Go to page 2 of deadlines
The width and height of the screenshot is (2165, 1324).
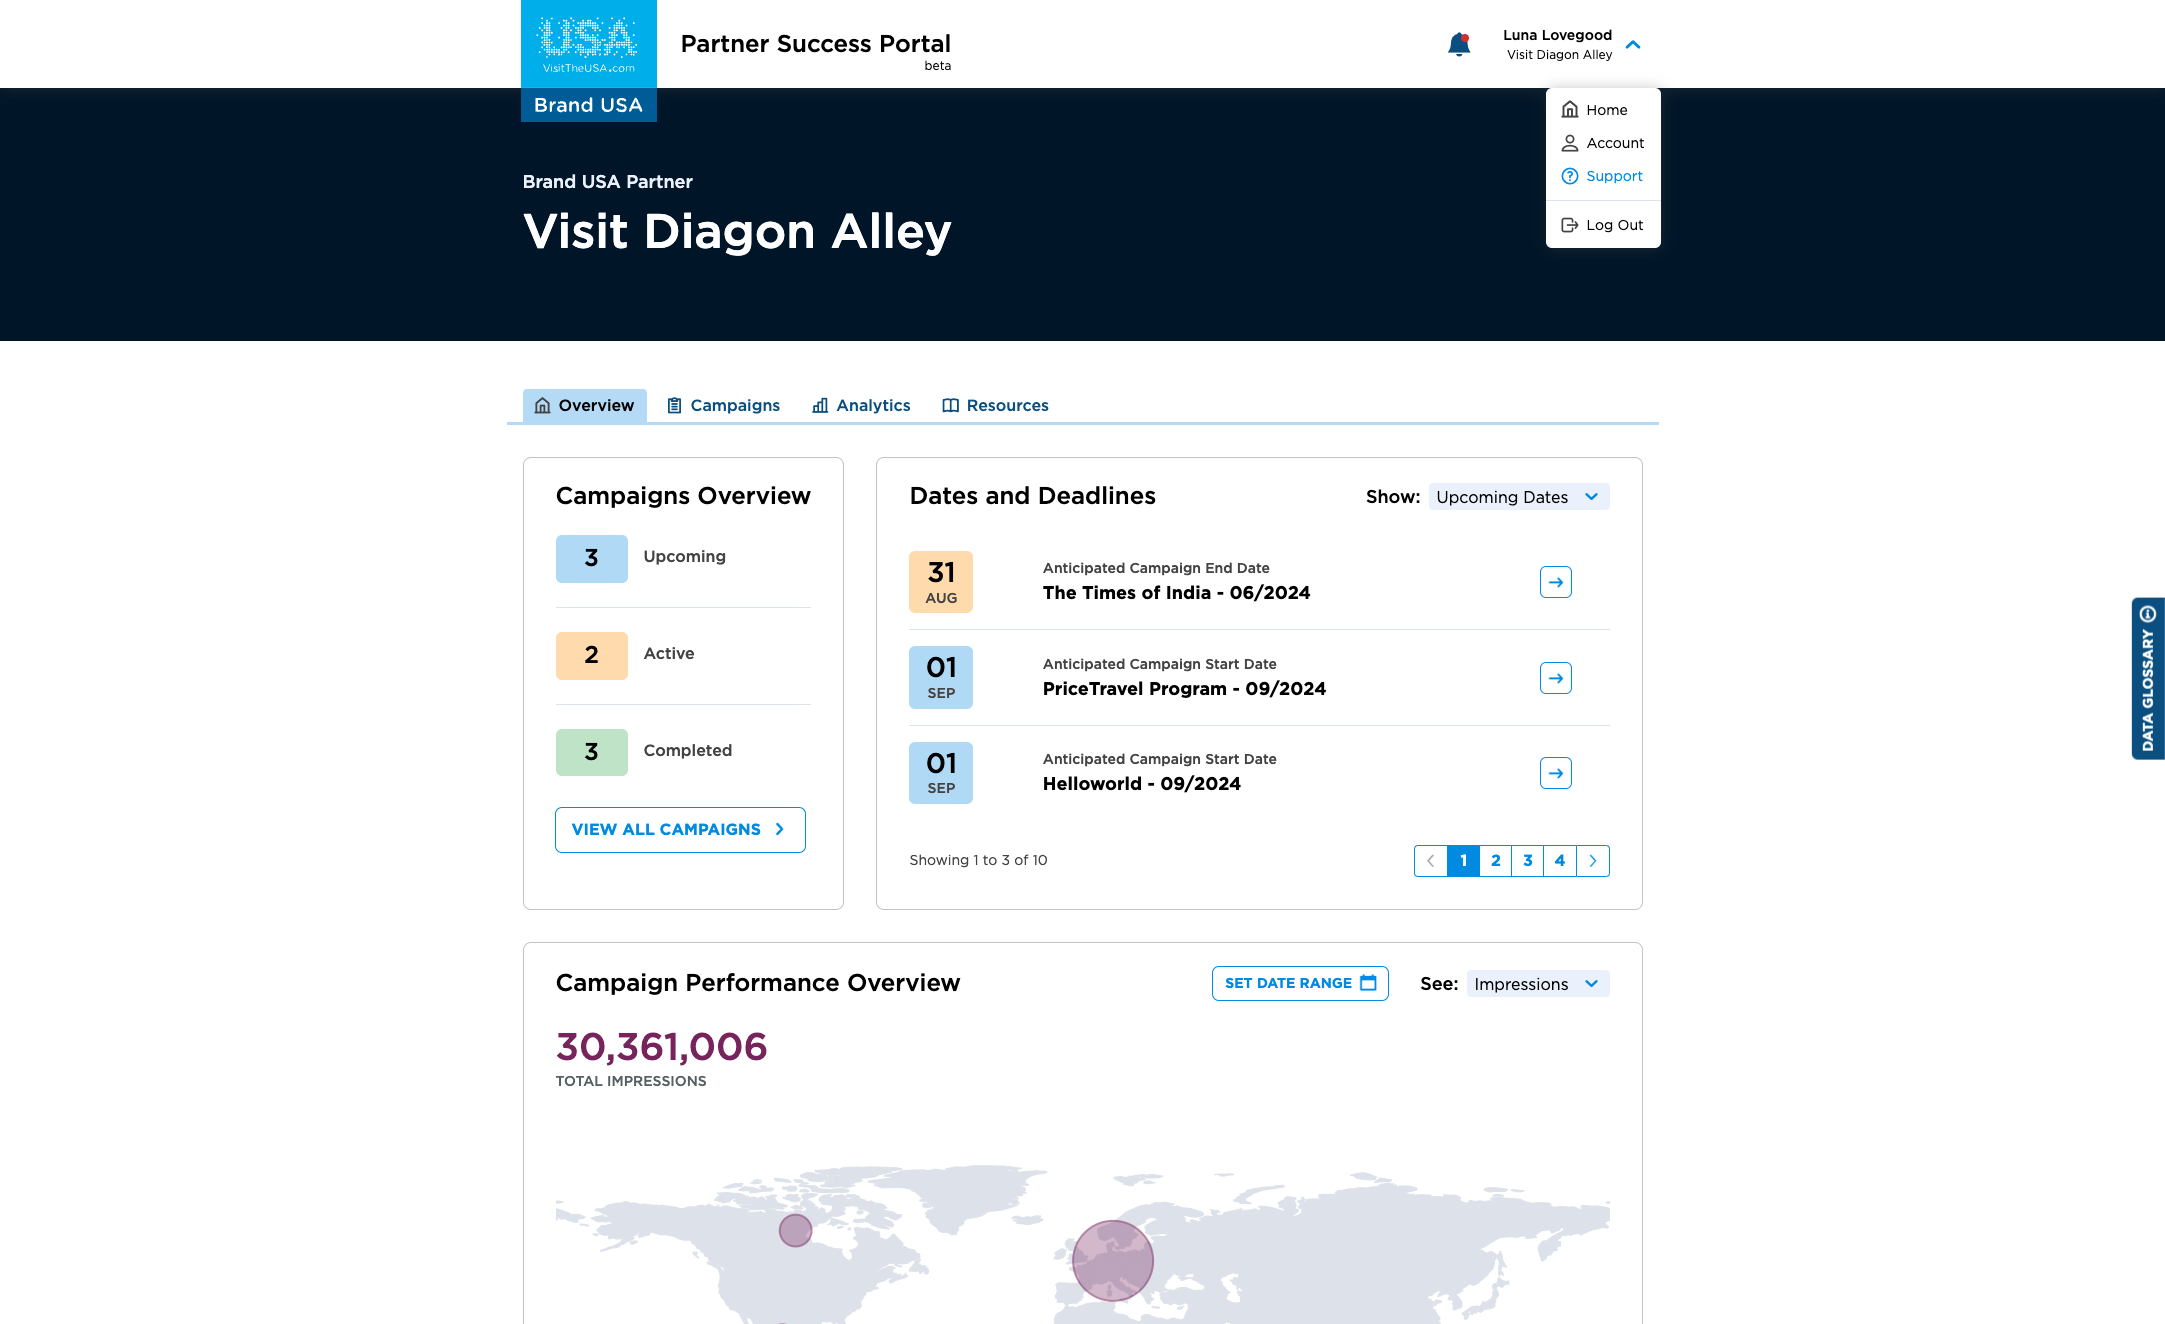coord(1495,861)
